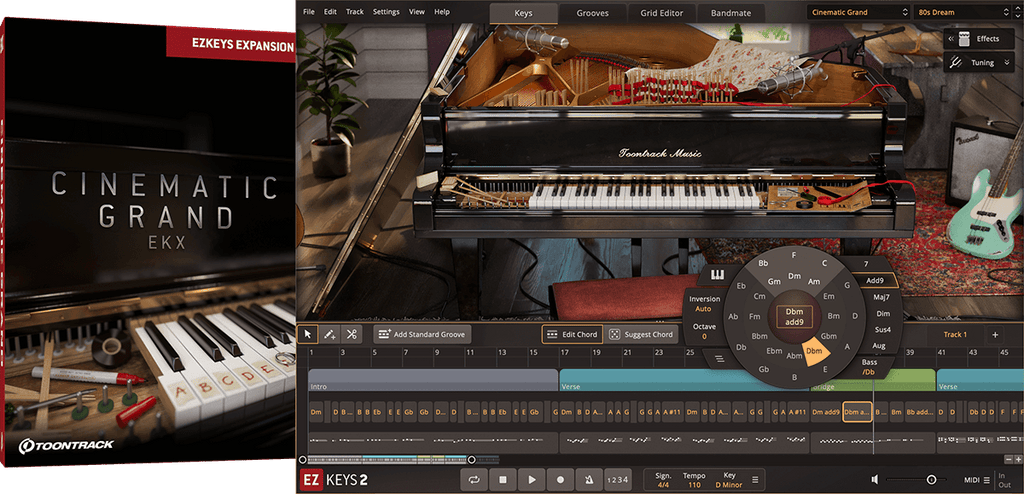This screenshot has height=494, width=1024.
Task: Switch to the Grid Editor tab
Action: point(662,13)
